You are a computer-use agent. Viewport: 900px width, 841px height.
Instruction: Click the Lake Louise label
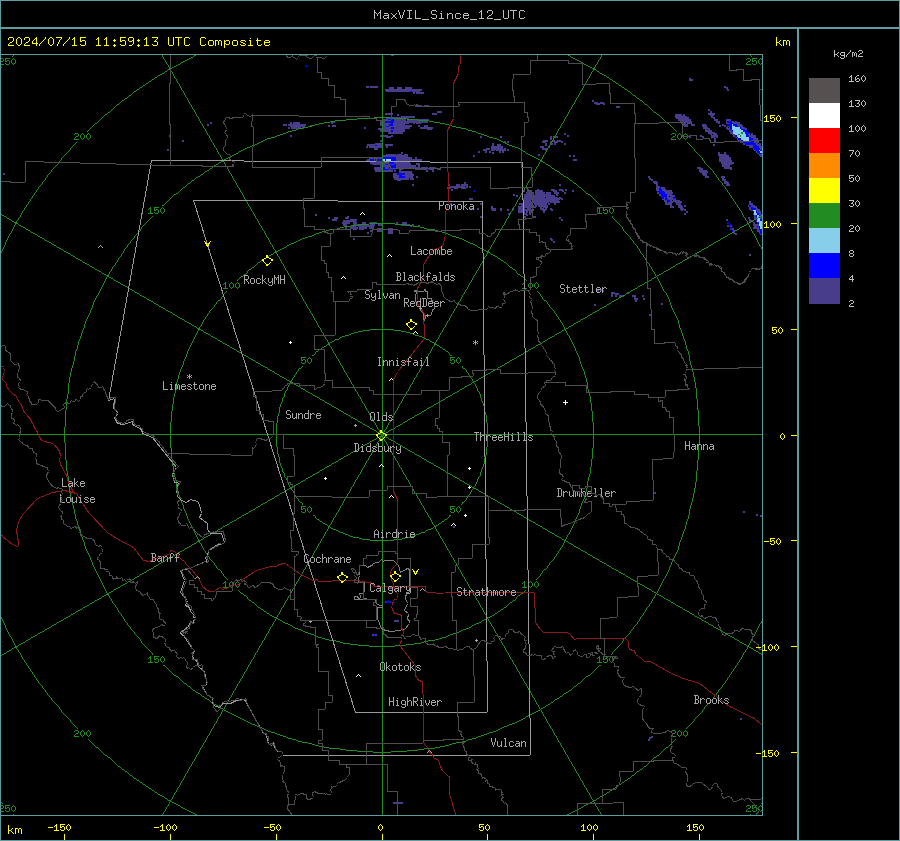click(77, 491)
